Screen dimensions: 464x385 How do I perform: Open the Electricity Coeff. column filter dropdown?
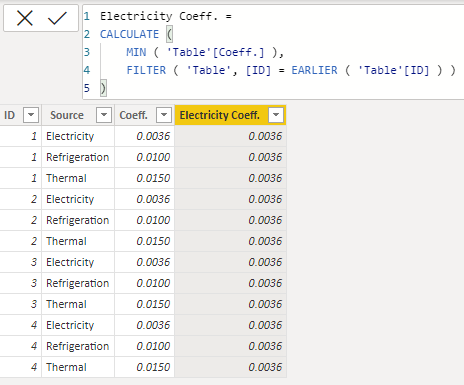276,115
